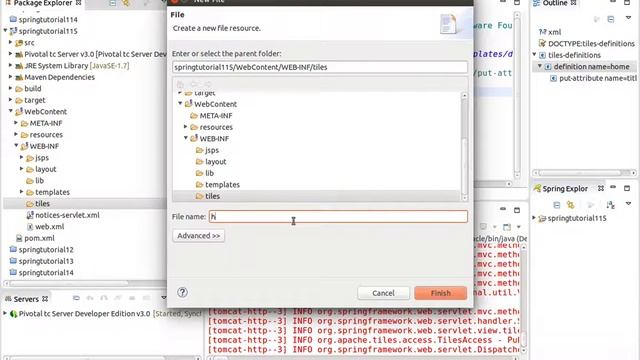
Task: Click the sort icon in Spring Explorer
Action: (x=611, y=204)
